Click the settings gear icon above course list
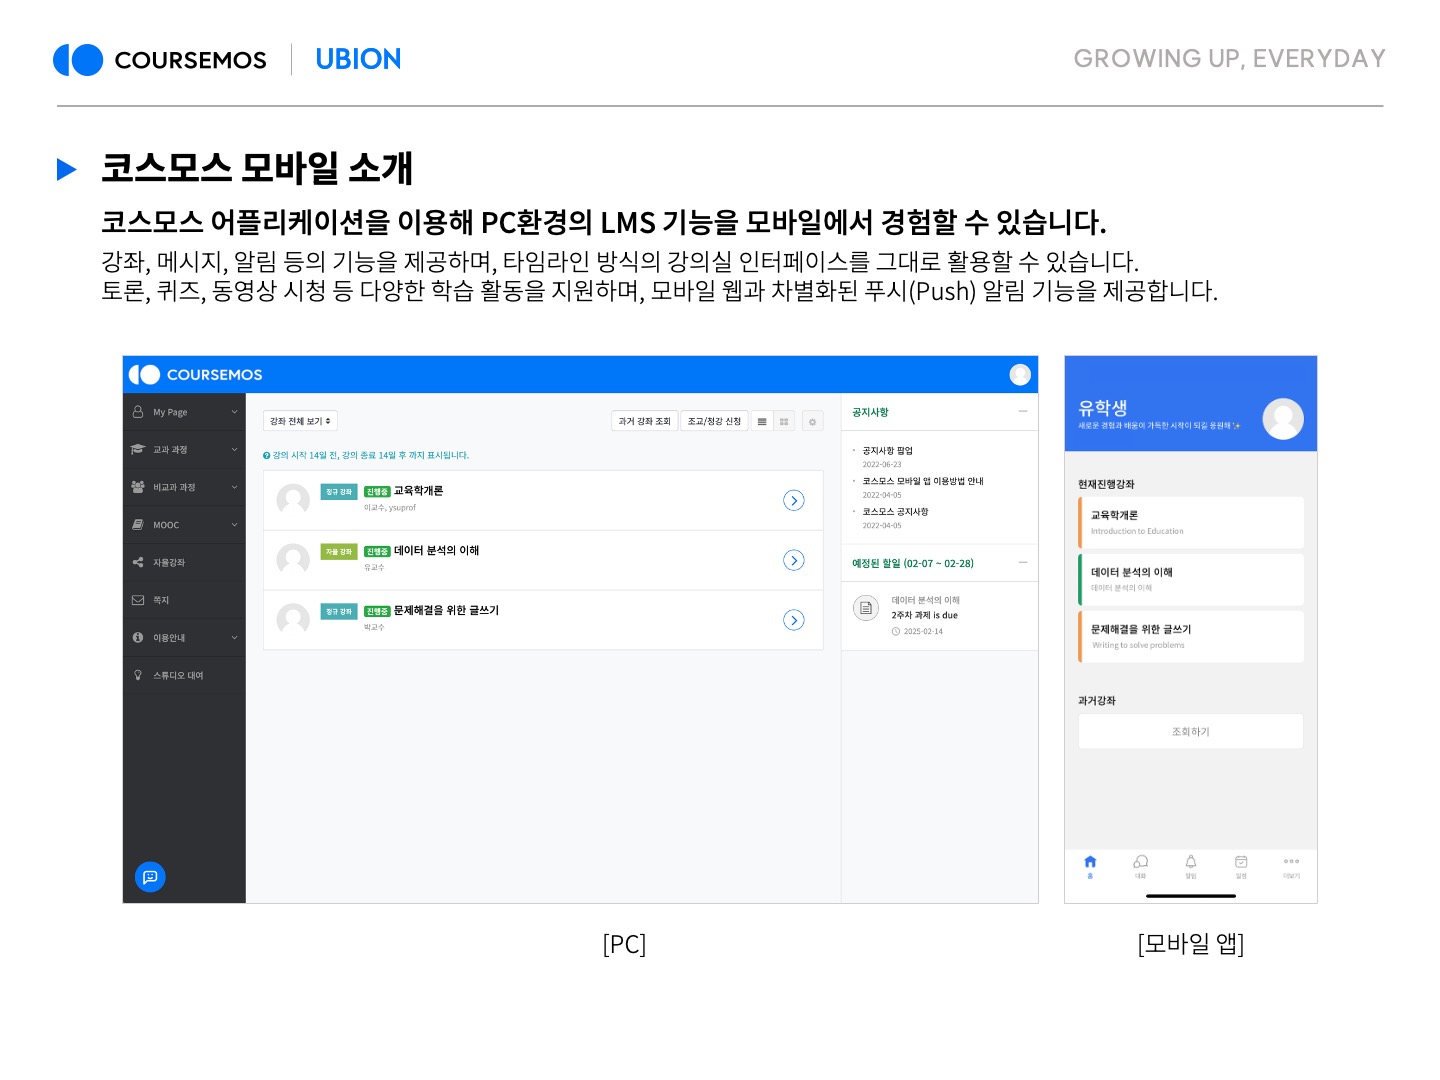Viewport: 1440px width, 1080px height. [x=812, y=422]
